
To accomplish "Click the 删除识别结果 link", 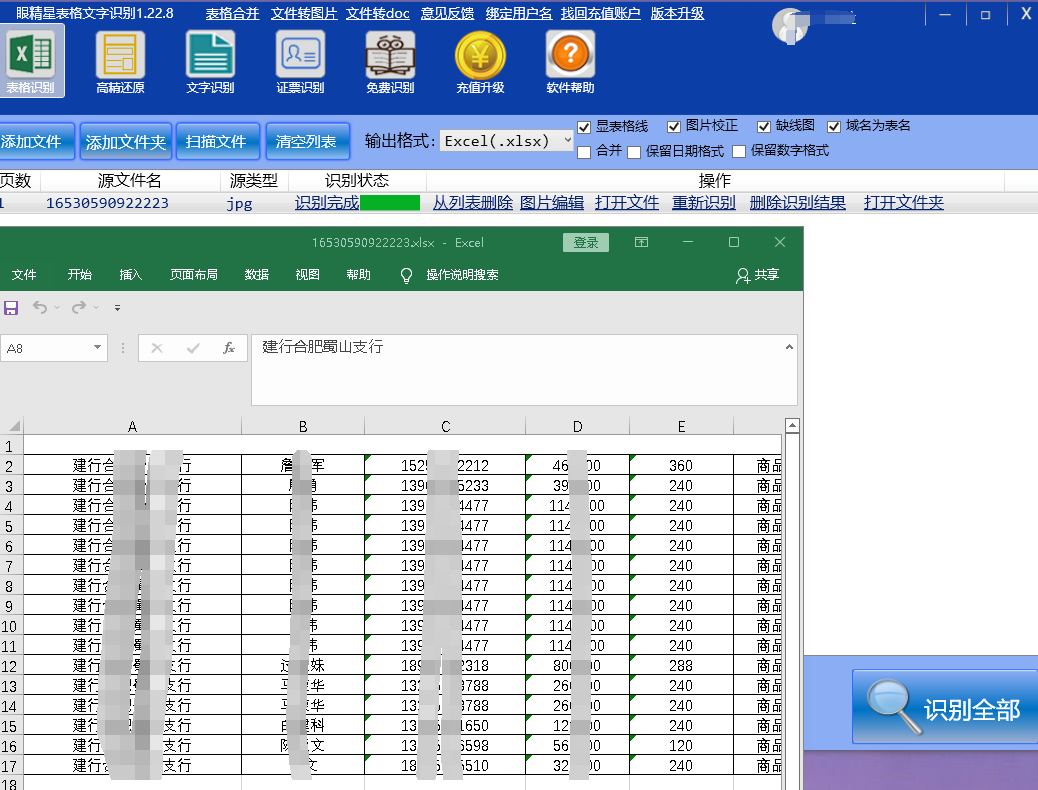I will pos(798,203).
